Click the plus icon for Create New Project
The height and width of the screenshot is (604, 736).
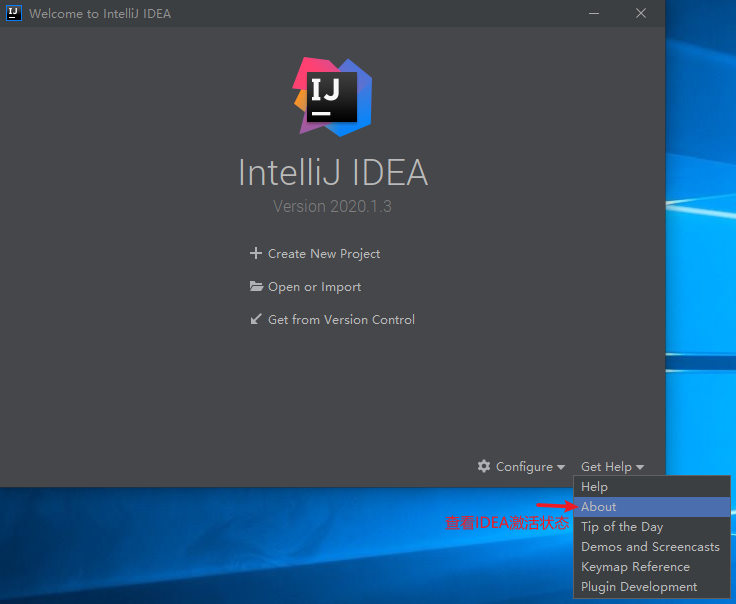(x=256, y=253)
